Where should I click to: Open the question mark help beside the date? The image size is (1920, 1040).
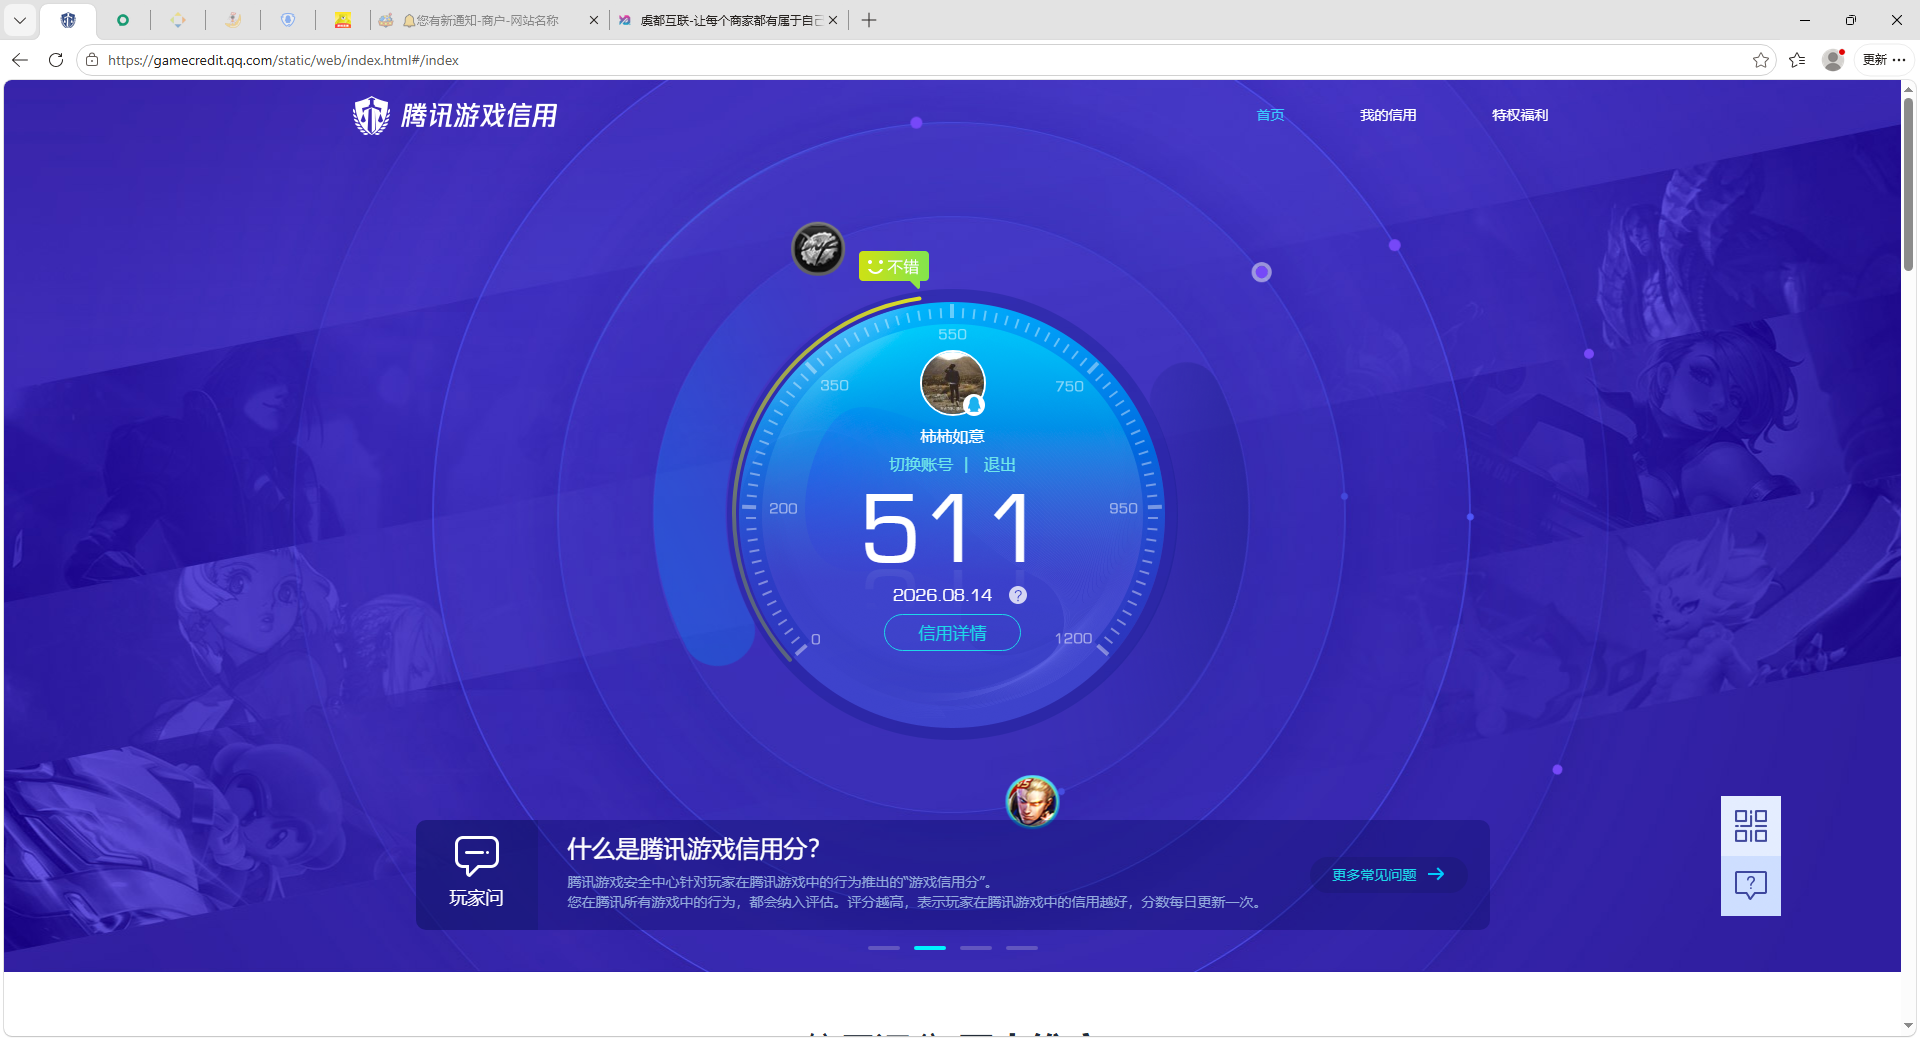point(1018,595)
